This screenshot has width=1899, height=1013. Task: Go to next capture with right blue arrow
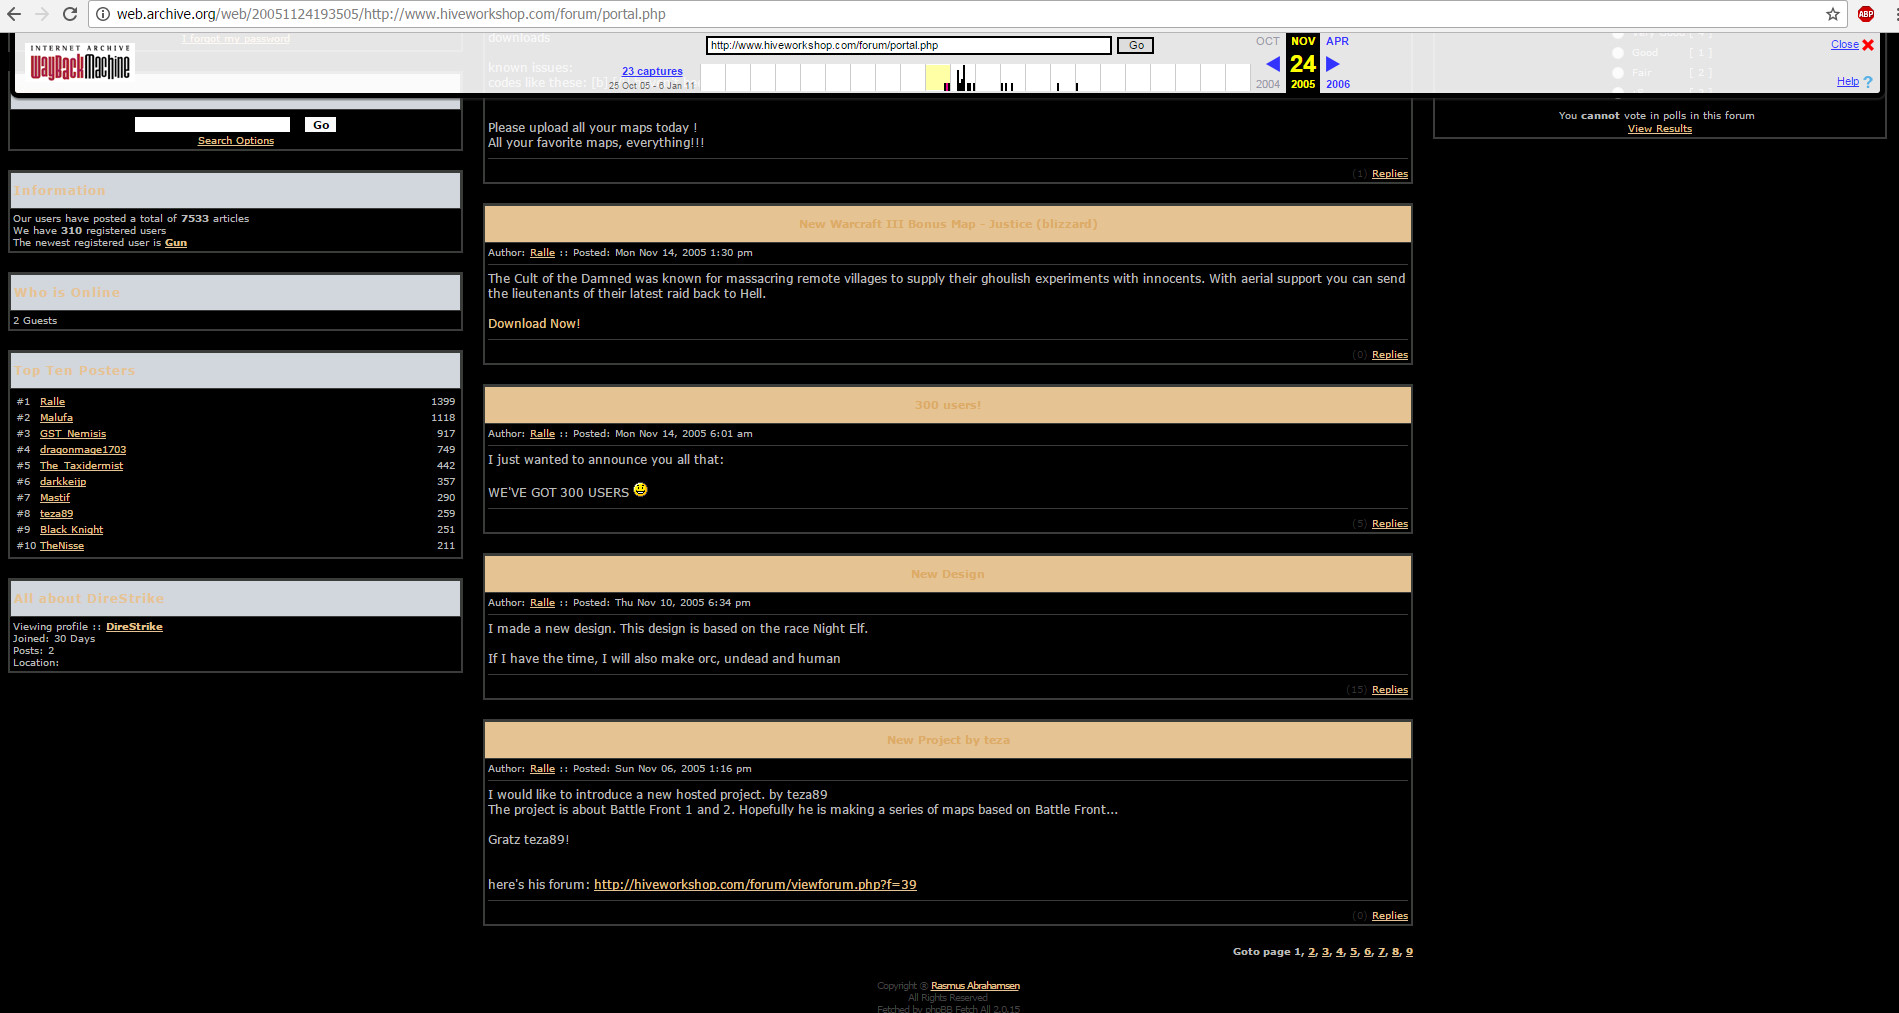[1332, 64]
